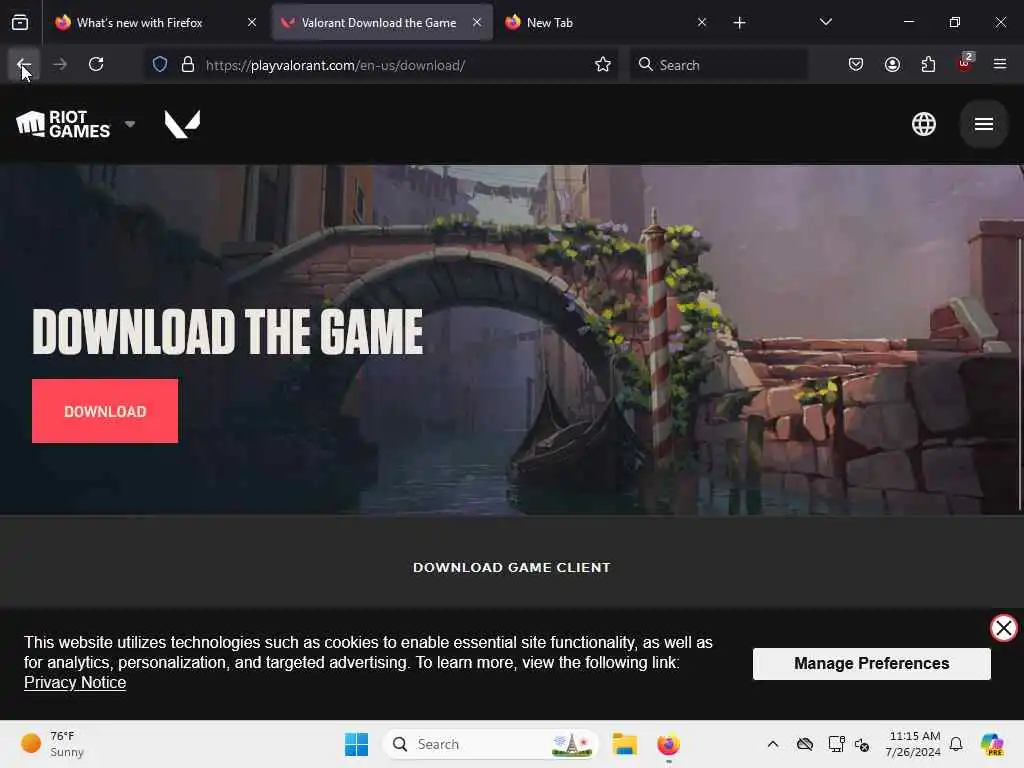Screen dimensions: 1024x768
Task: Click the muted volume tray icon
Action: (x=862, y=744)
